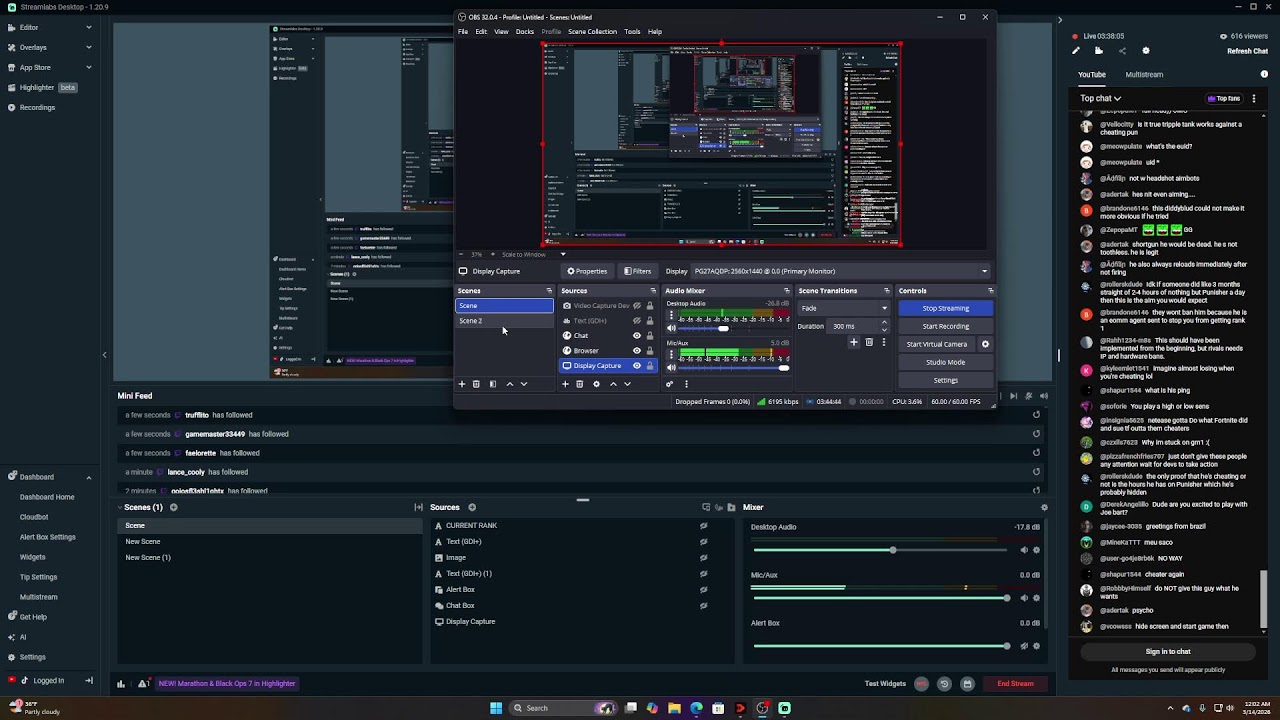Open the OBS Docks menu
1280x720 pixels.
524,32
